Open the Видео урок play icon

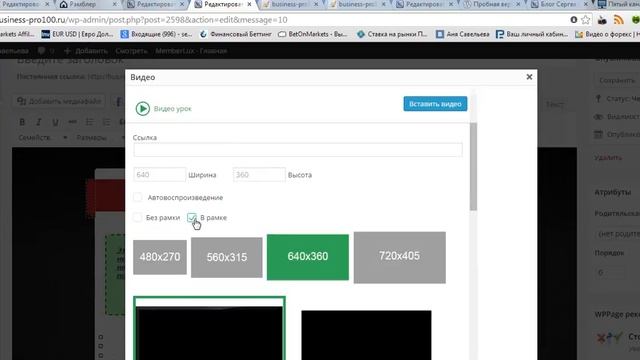pos(143,109)
